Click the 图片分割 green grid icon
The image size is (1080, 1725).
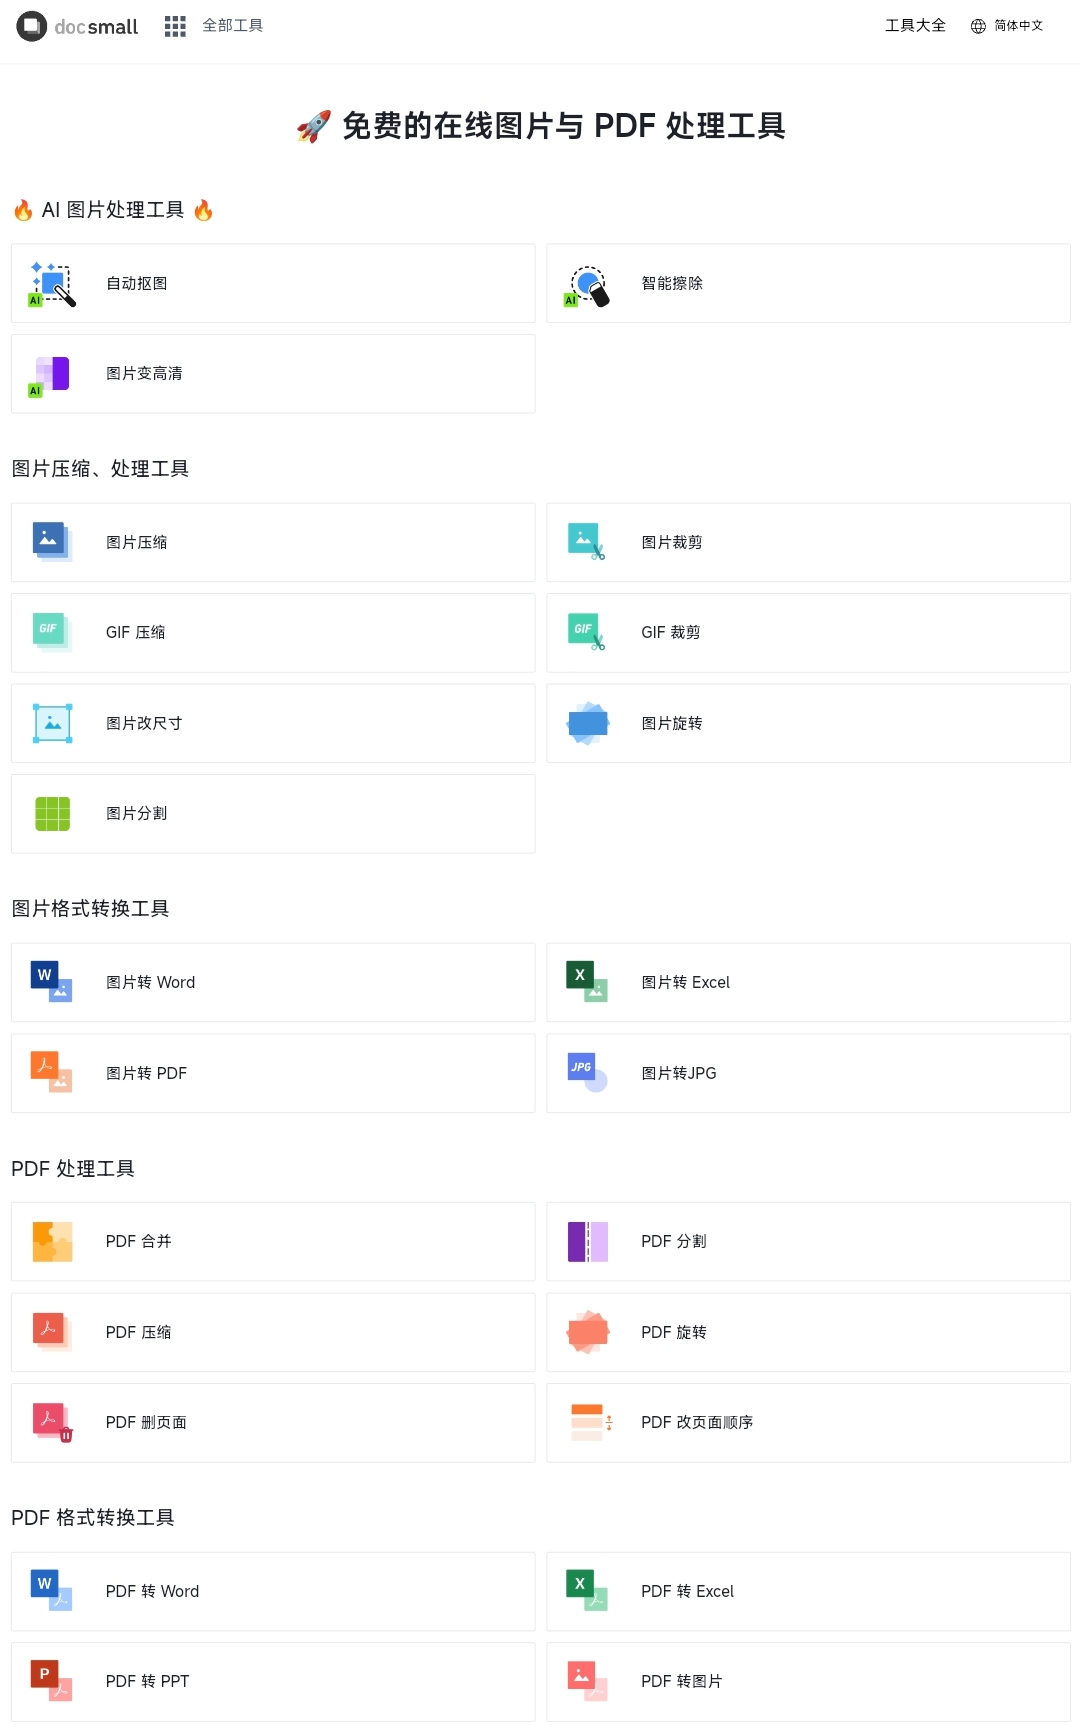click(52, 814)
